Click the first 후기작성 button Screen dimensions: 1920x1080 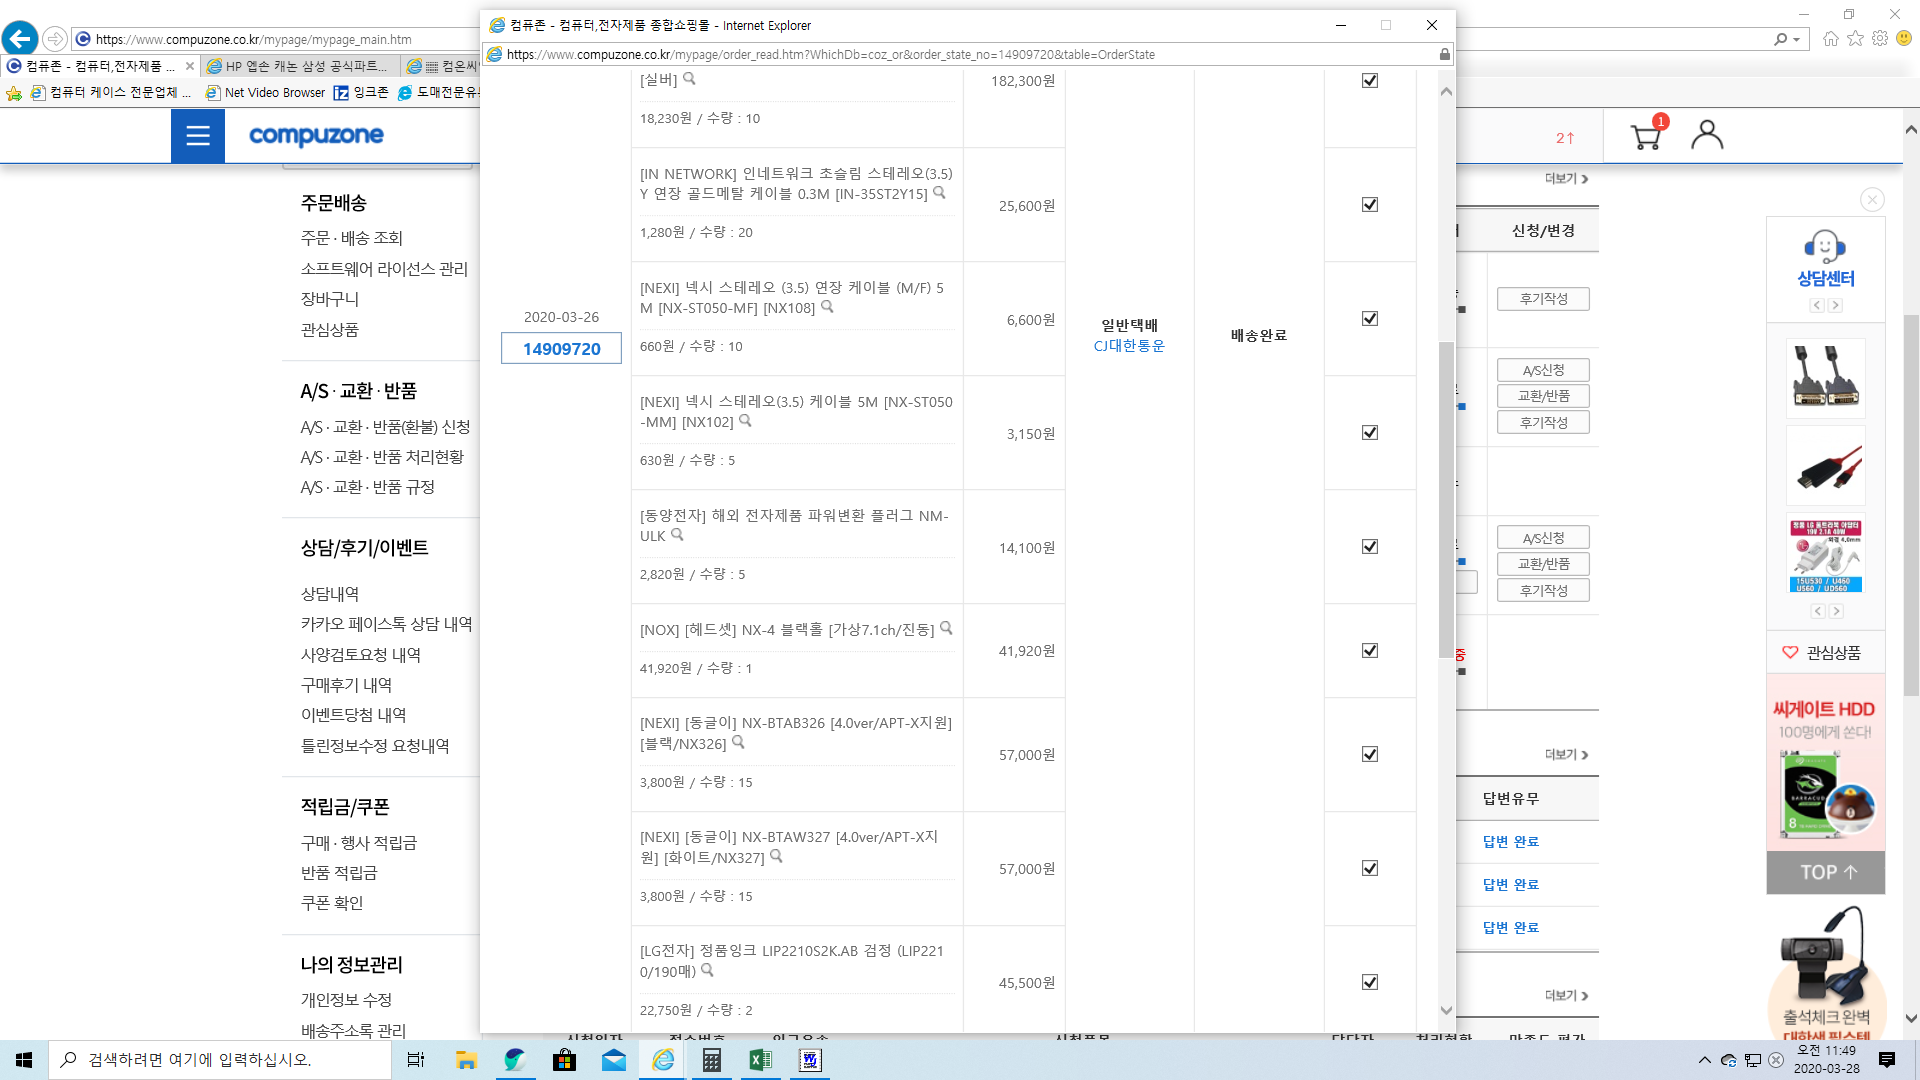coord(1543,299)
